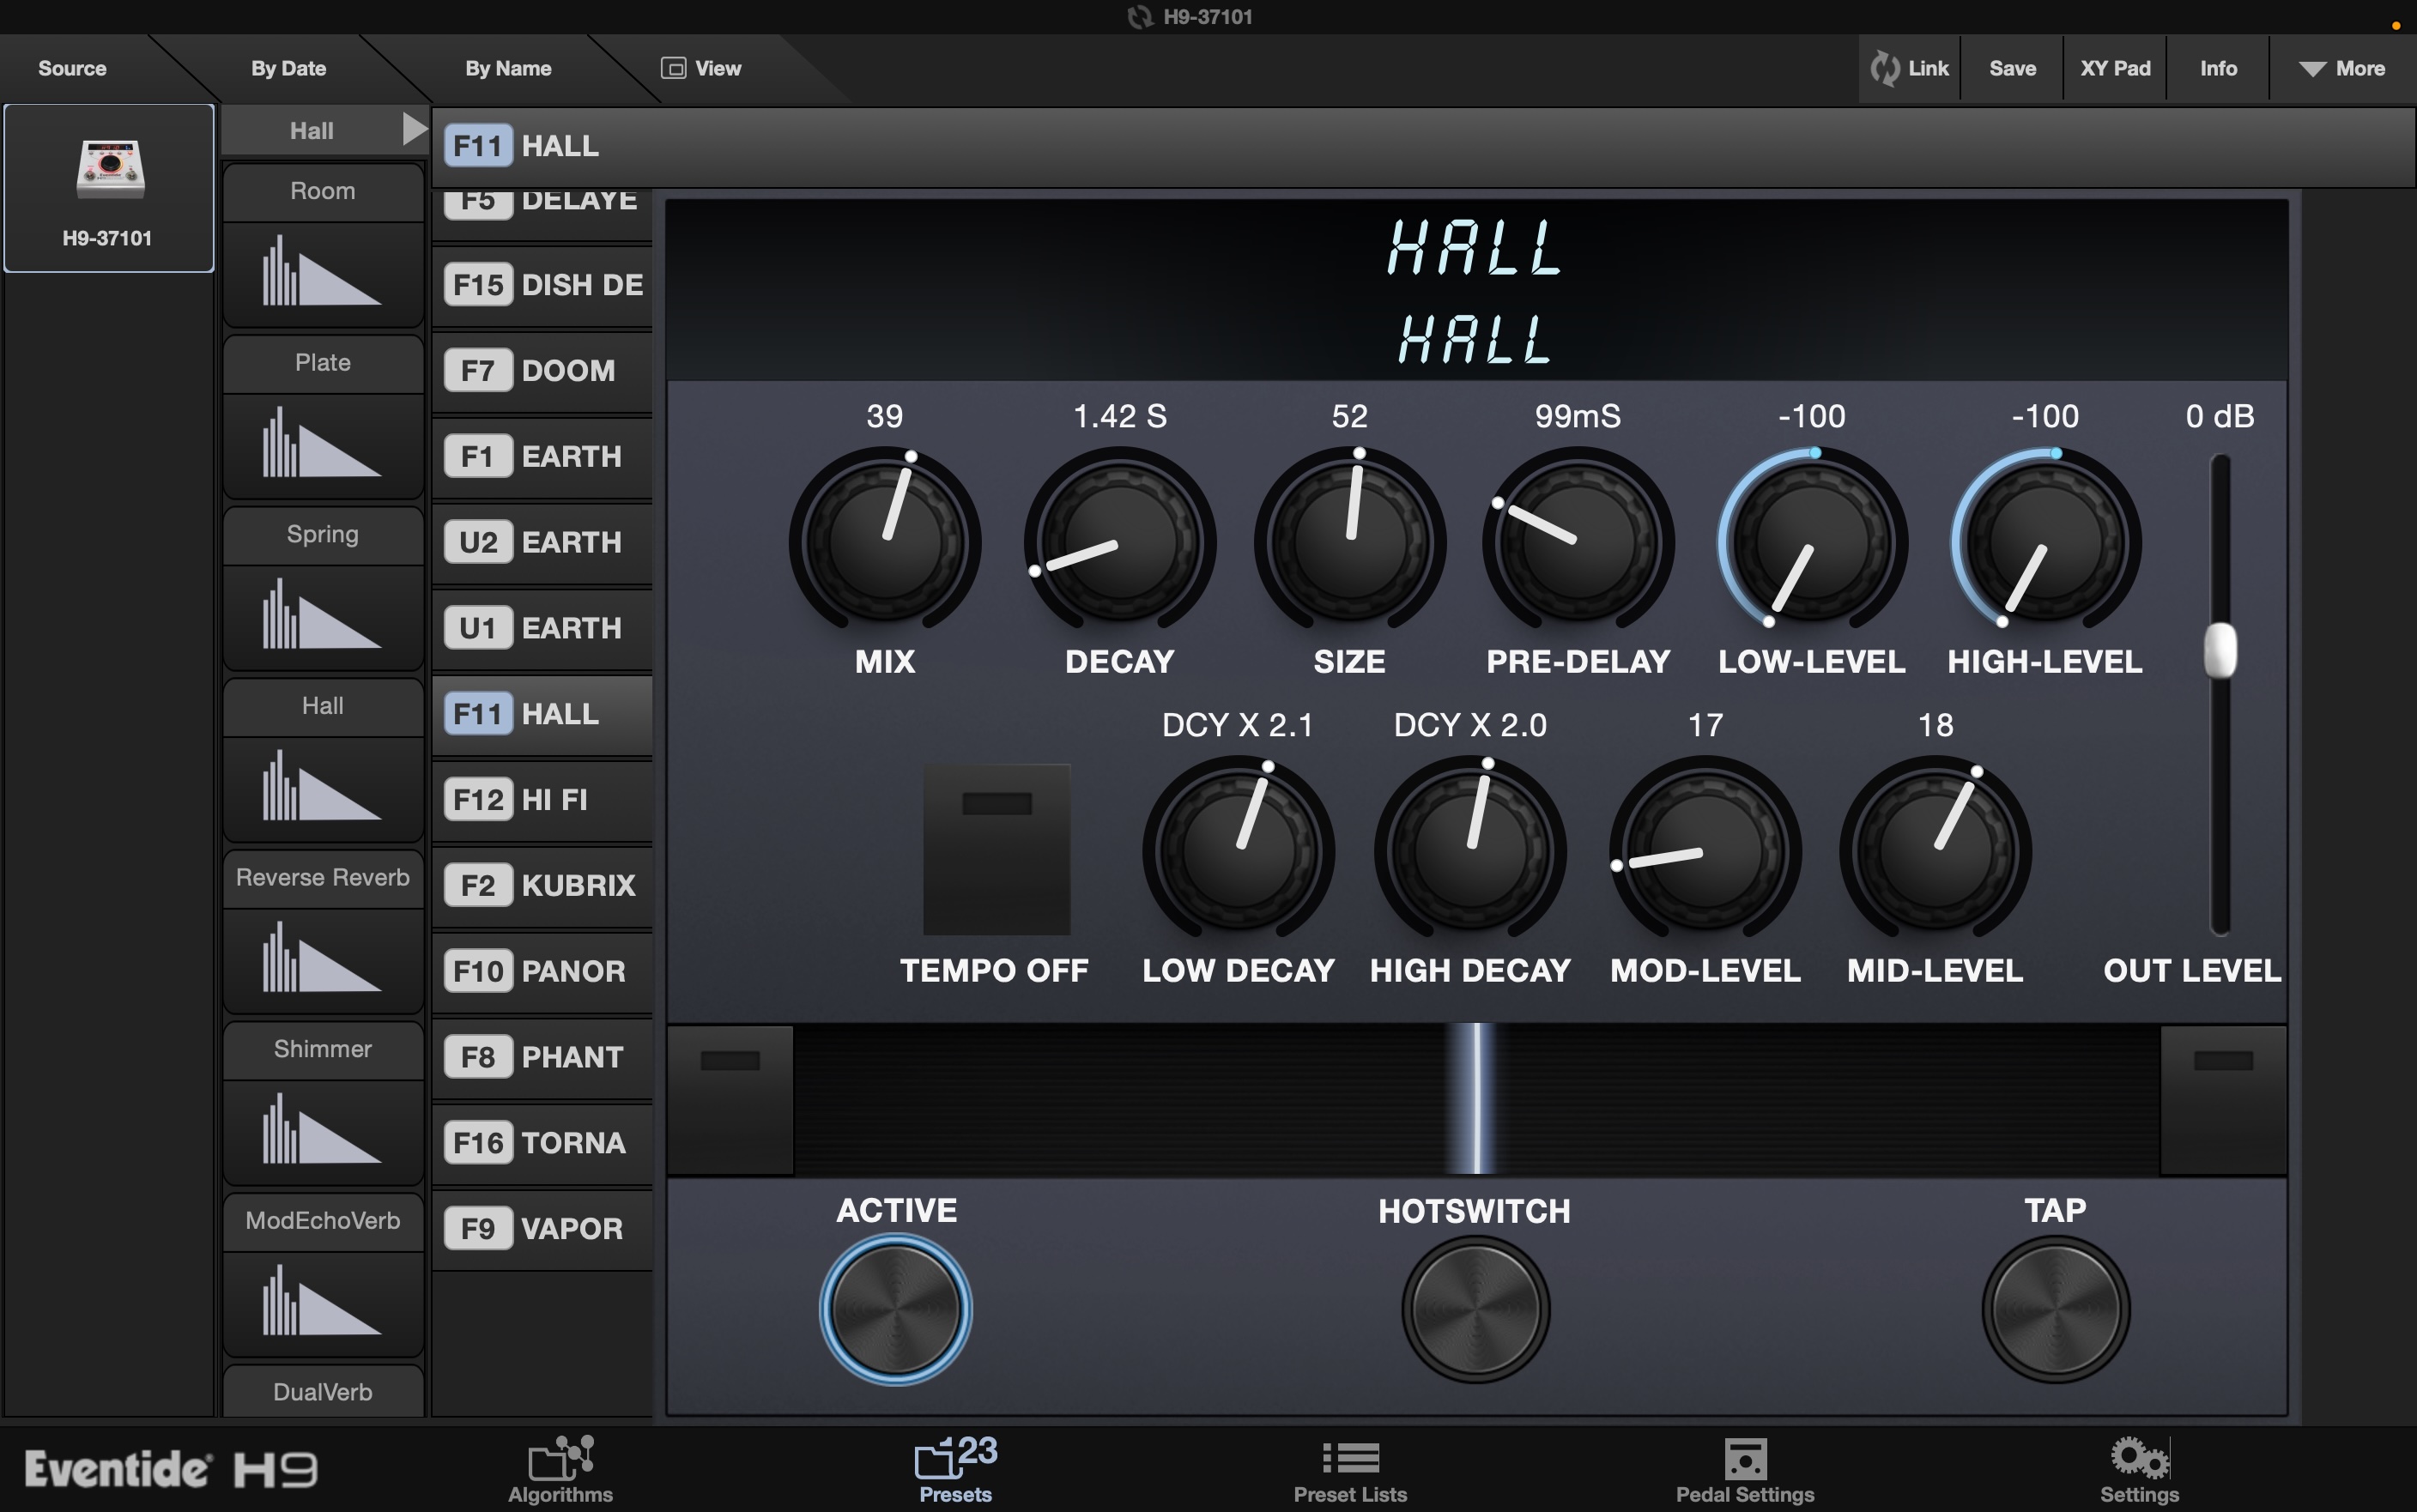Select the H9-37101 pedal device icon
Image resolution: width=2417 pixels, height=1512 pixels.
(x=110, y=168)
